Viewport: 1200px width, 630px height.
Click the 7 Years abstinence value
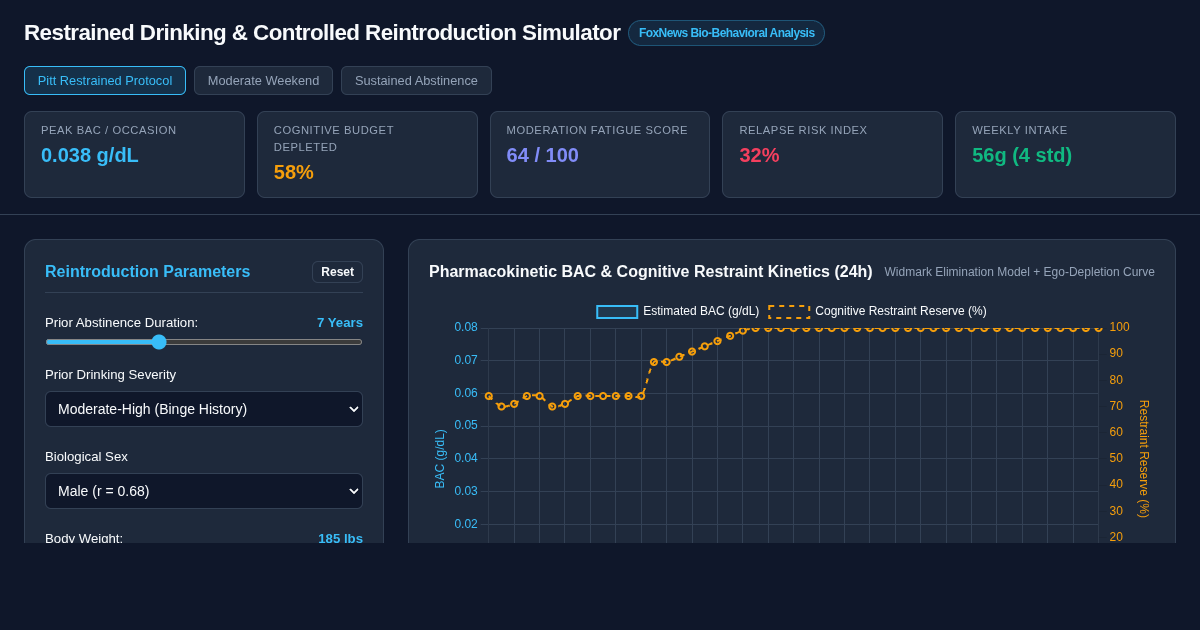tap(340, 322)
